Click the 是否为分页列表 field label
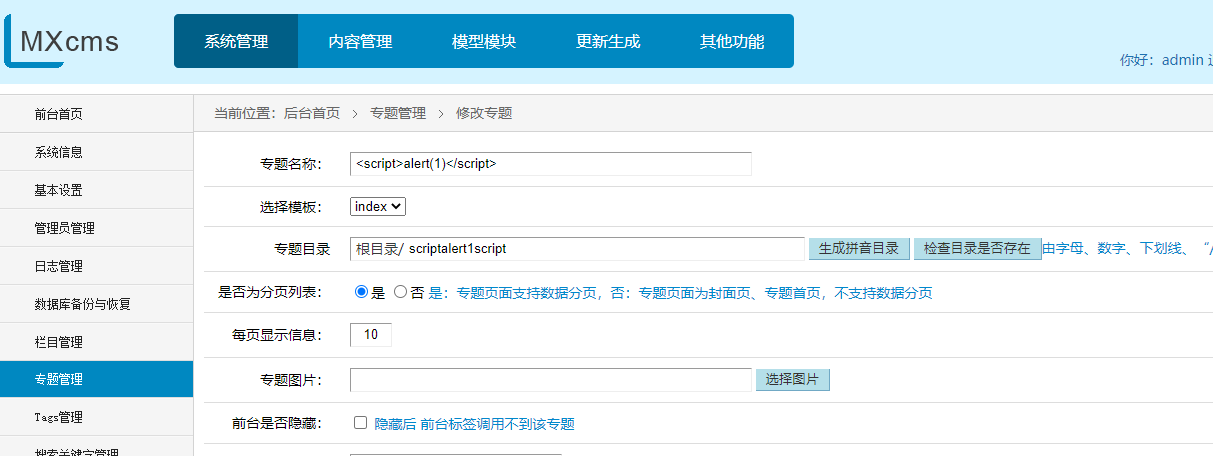The image size is (1213, 456). pos(270,293)
